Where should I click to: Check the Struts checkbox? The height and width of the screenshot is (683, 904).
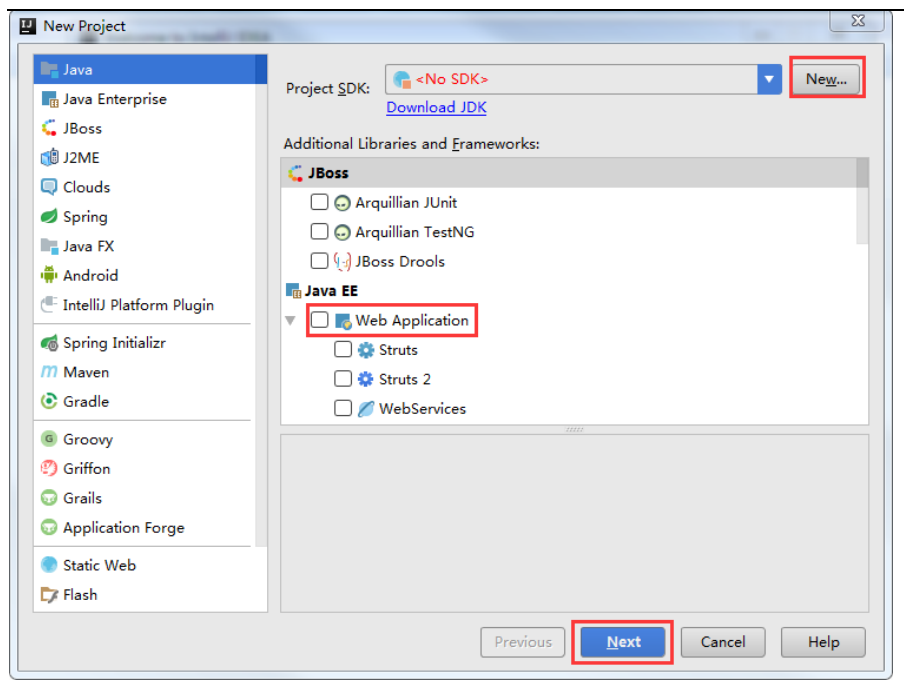(343, 349)
